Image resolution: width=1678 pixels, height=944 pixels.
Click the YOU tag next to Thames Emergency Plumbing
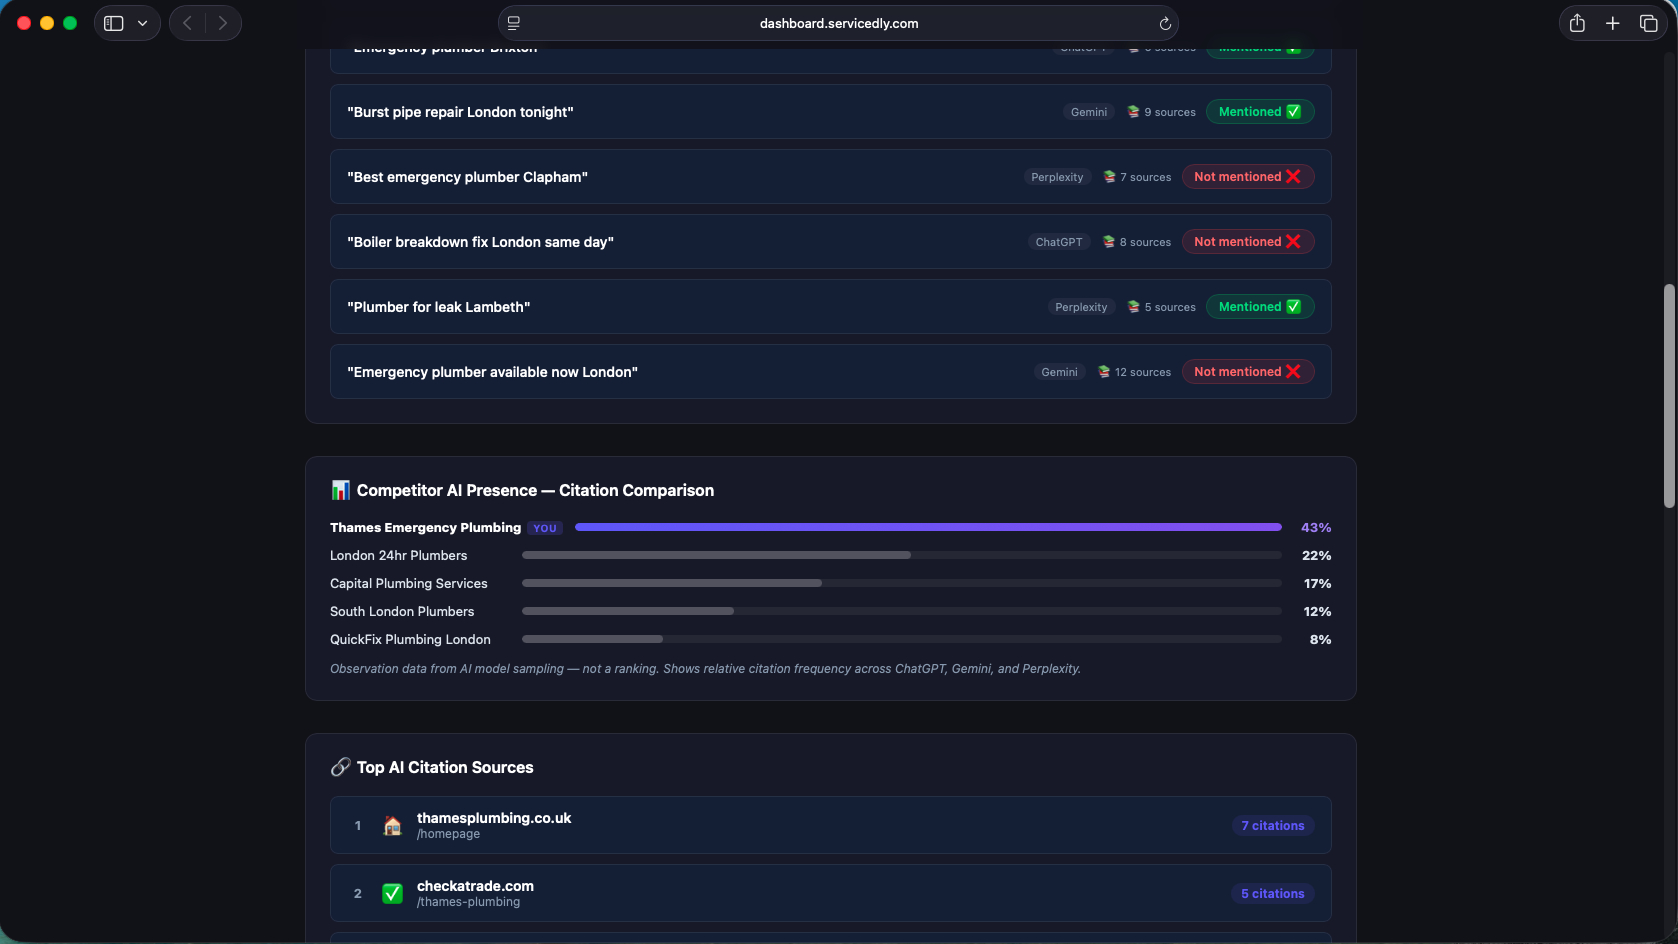point(544,527)
